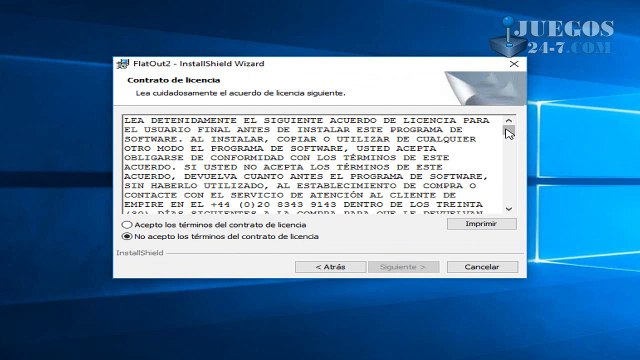Viewport: 640px width, 360px height.
Task: Click inside the license agreement text box
Action: (x=313, y=164)
